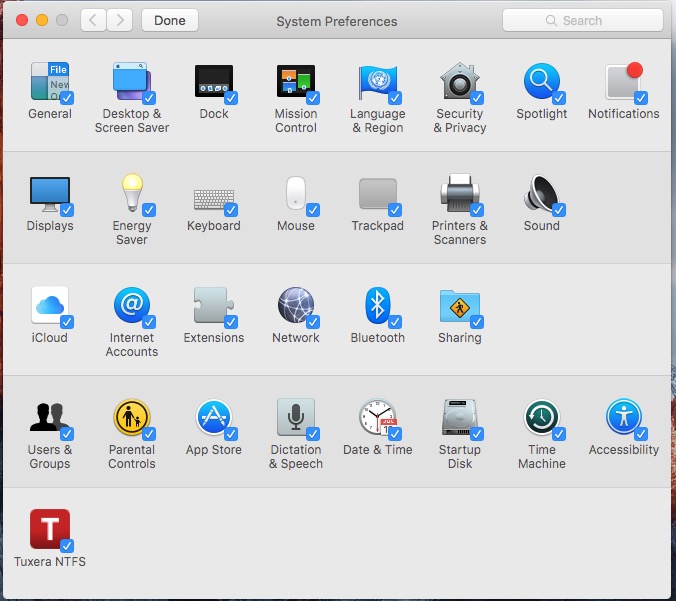Open the Energy Saver pane
Viewport: 676px width, 601px height.
point(131,194)
